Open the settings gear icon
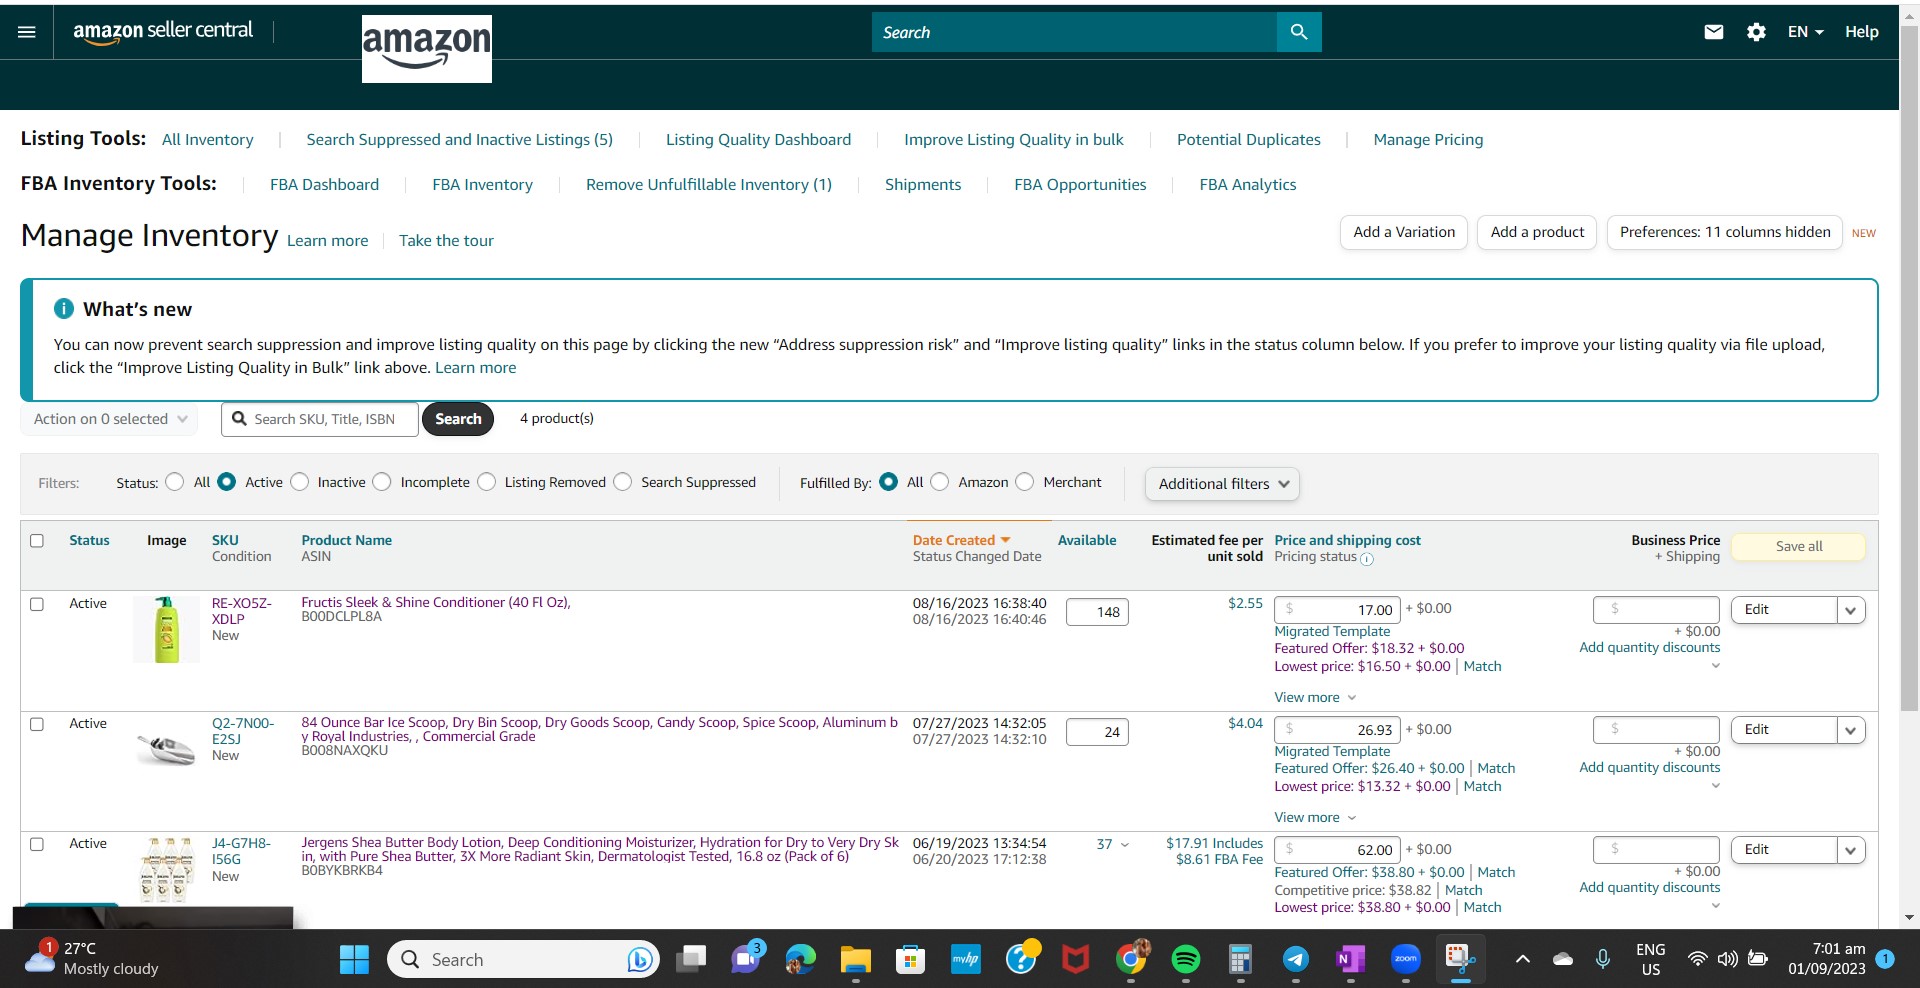Viewport: 1920px width, 988px height. click(1756, 32)
